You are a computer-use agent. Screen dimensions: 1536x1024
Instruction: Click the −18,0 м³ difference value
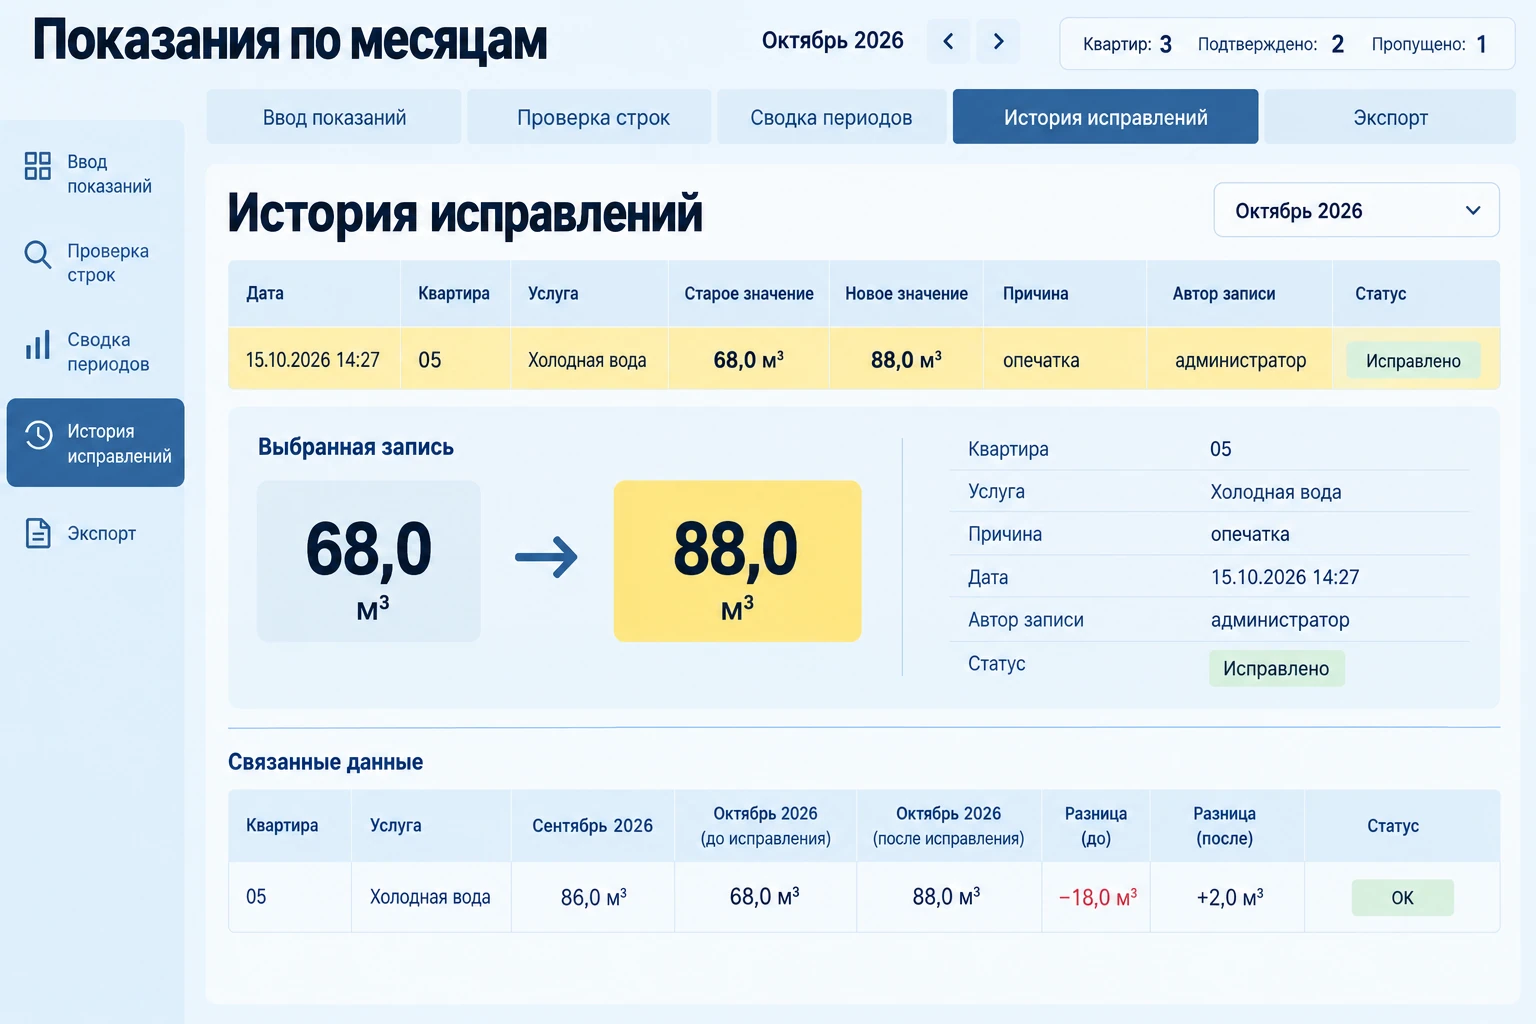(1098, 898)
